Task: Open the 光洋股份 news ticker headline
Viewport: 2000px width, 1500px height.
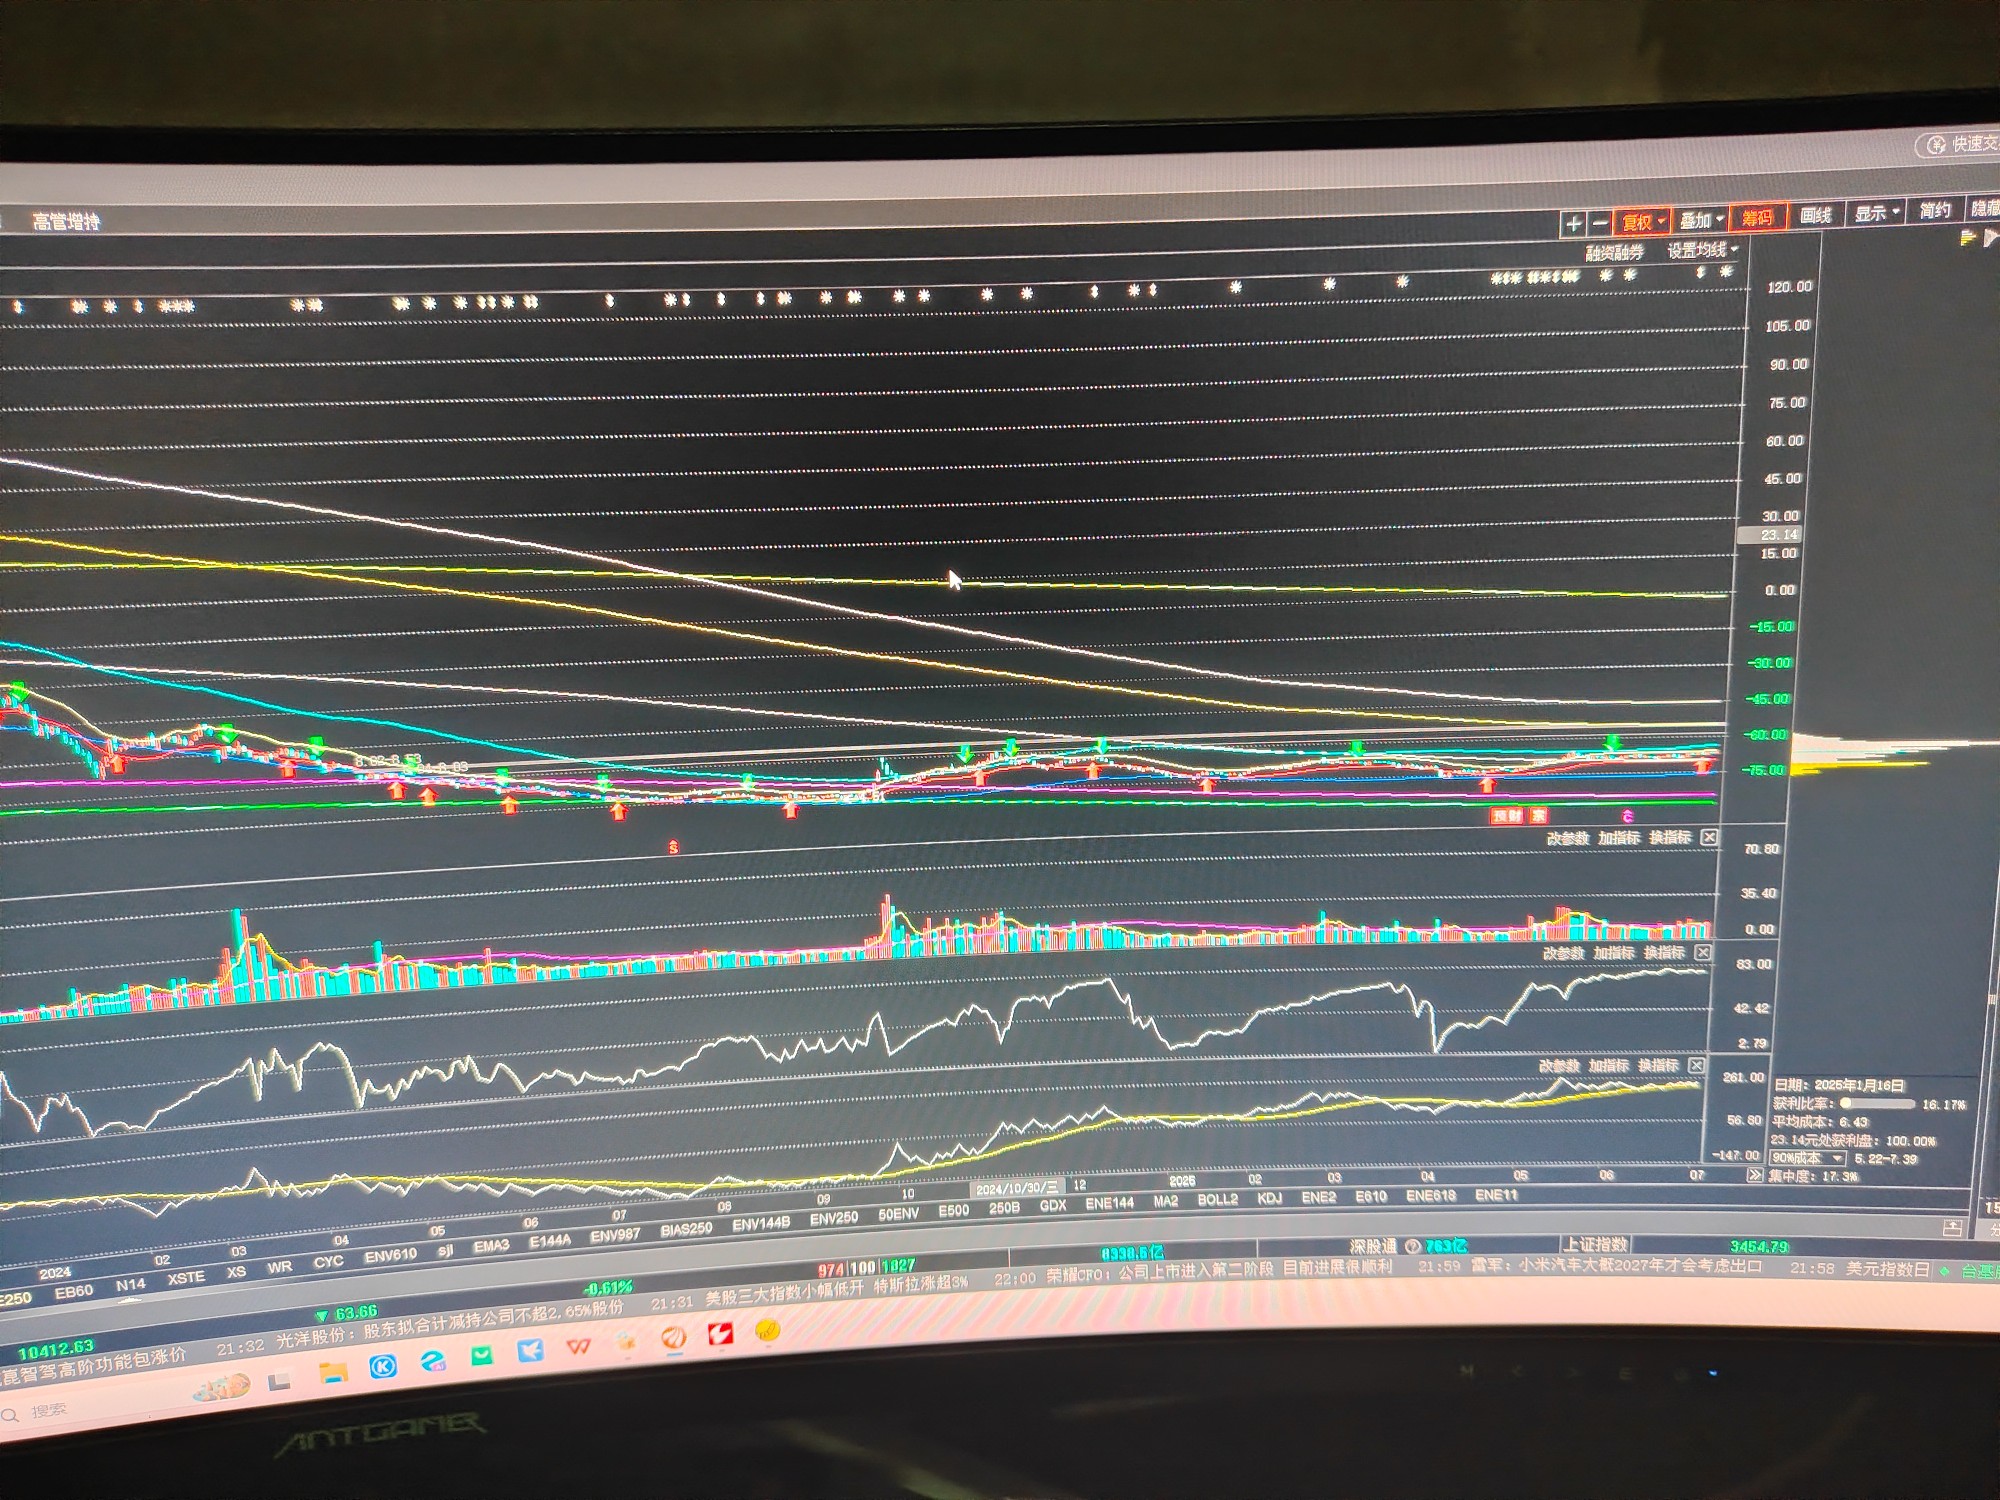Action: (x=448, y=1322)
